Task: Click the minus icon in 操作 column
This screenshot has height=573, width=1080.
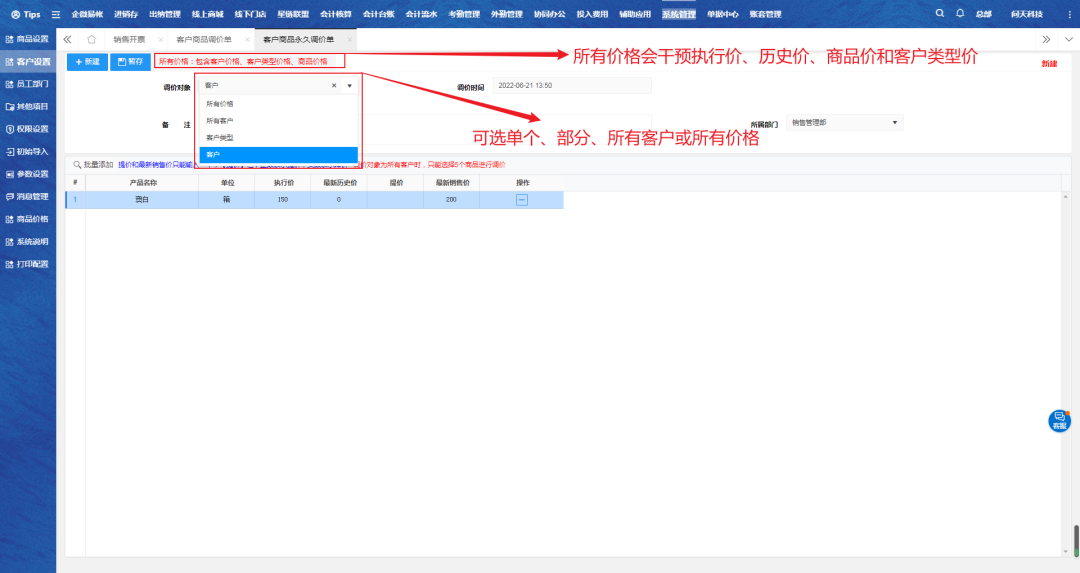Action: tap(522, 200)
